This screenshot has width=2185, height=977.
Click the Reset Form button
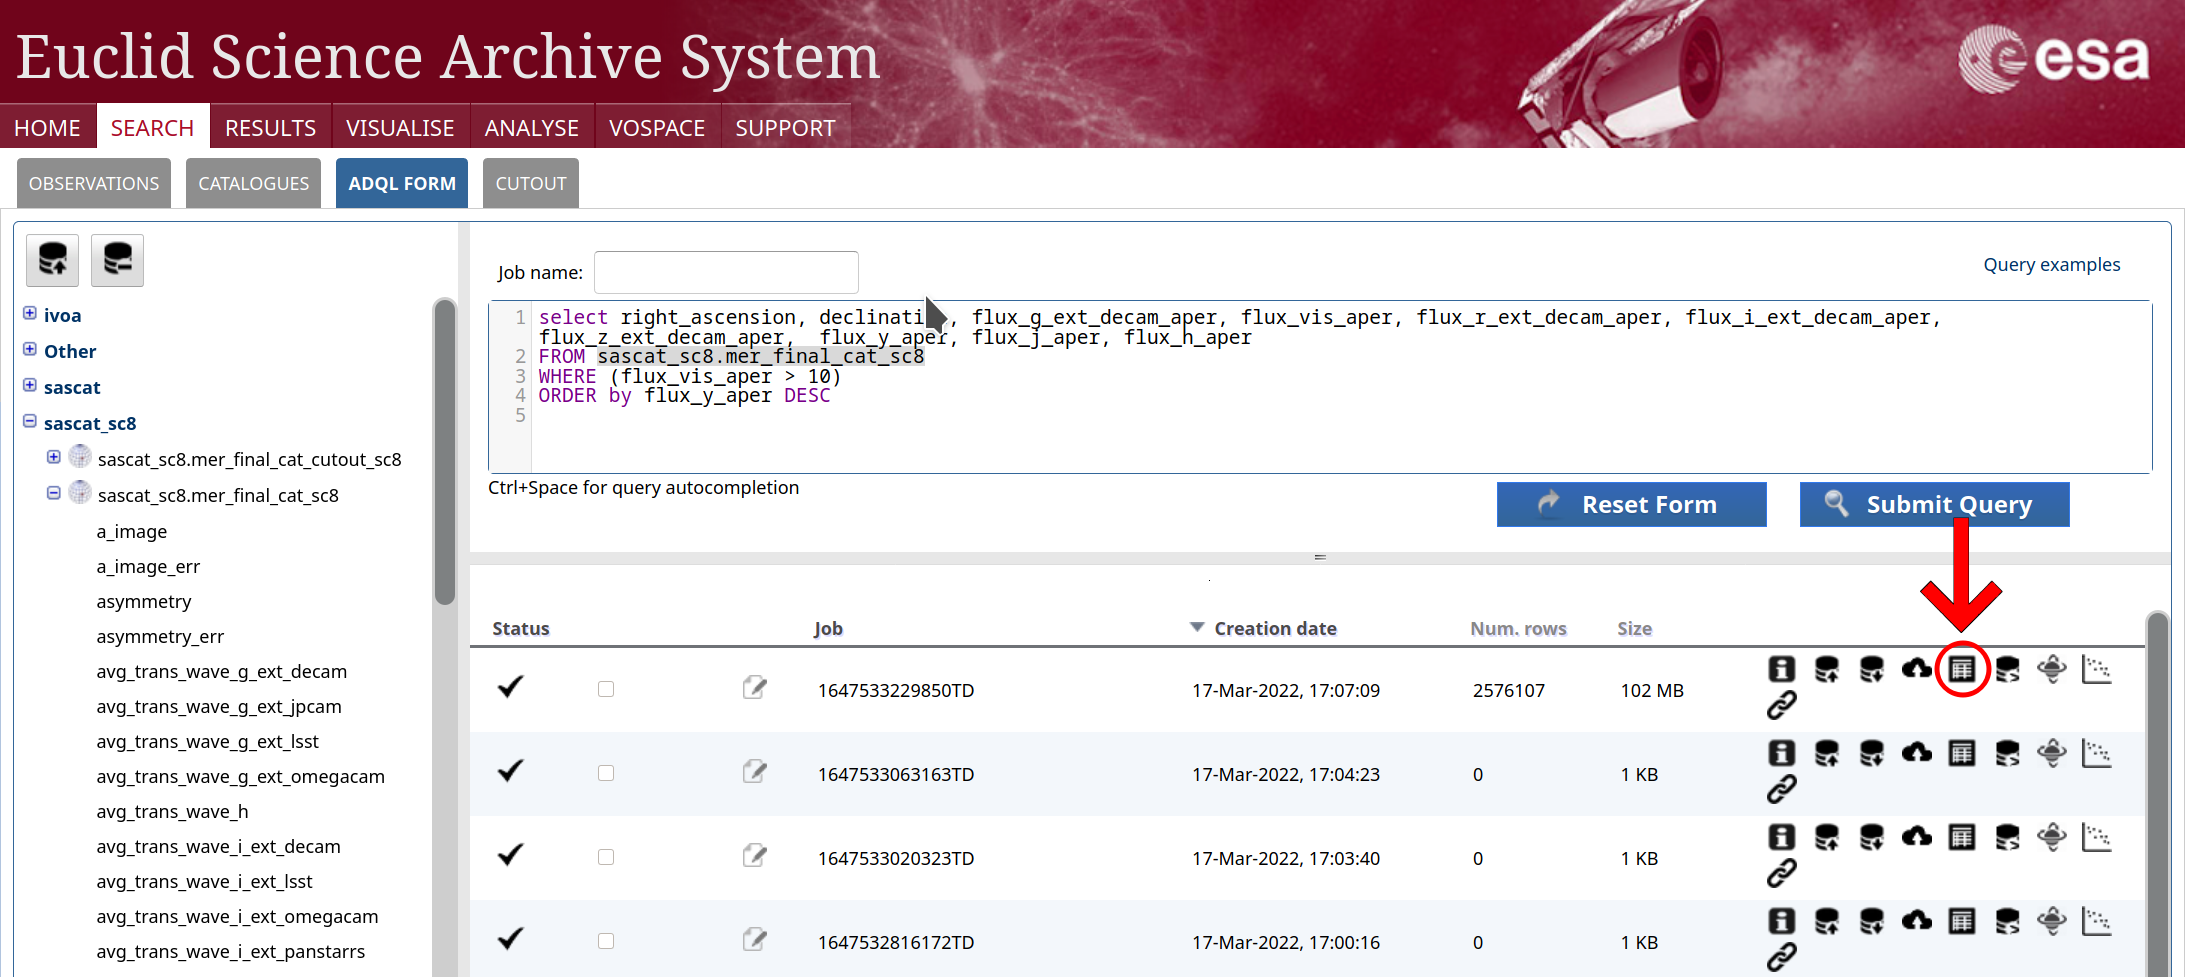tap(1631, 504)
